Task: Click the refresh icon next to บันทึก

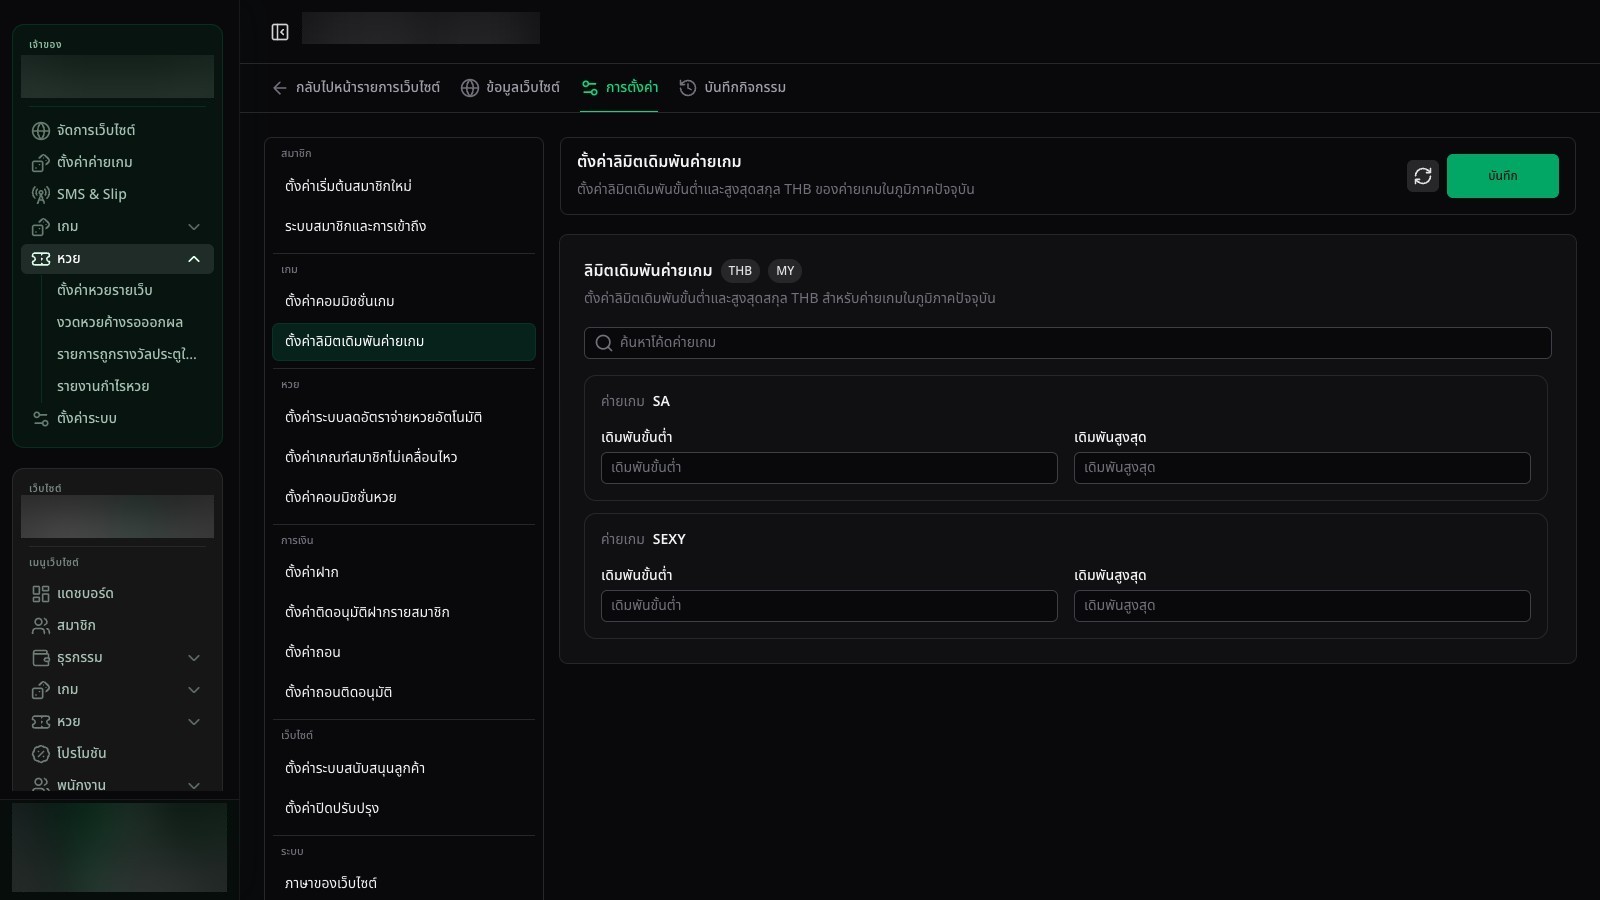Action: click(1423, 176)
